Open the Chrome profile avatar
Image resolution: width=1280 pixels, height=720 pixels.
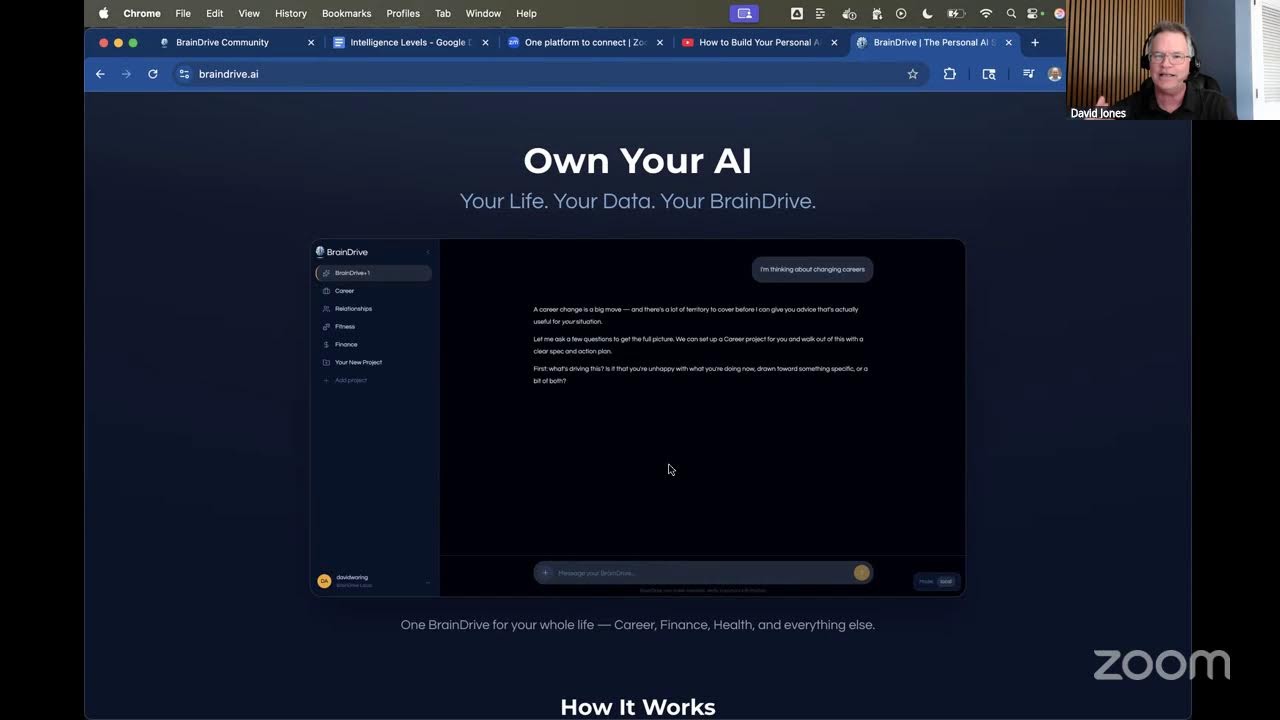(x=1054, y=74)
